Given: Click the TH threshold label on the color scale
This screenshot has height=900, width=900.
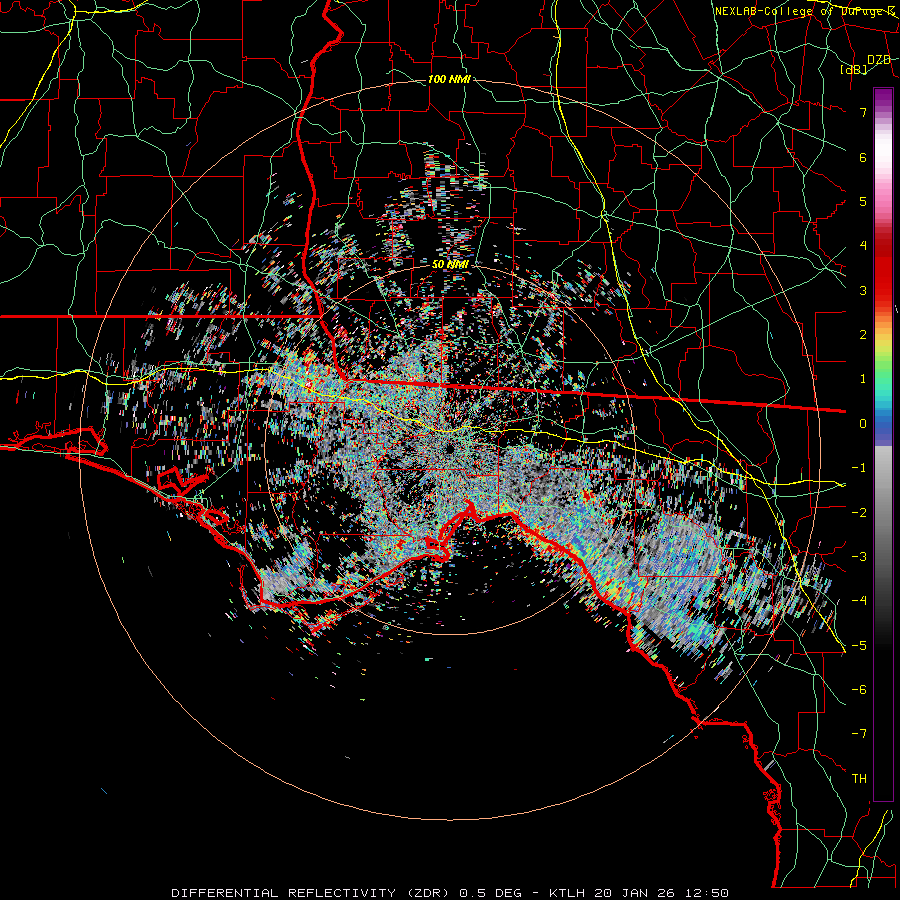Looking at the screenshot, I should (x=859, y=779).
